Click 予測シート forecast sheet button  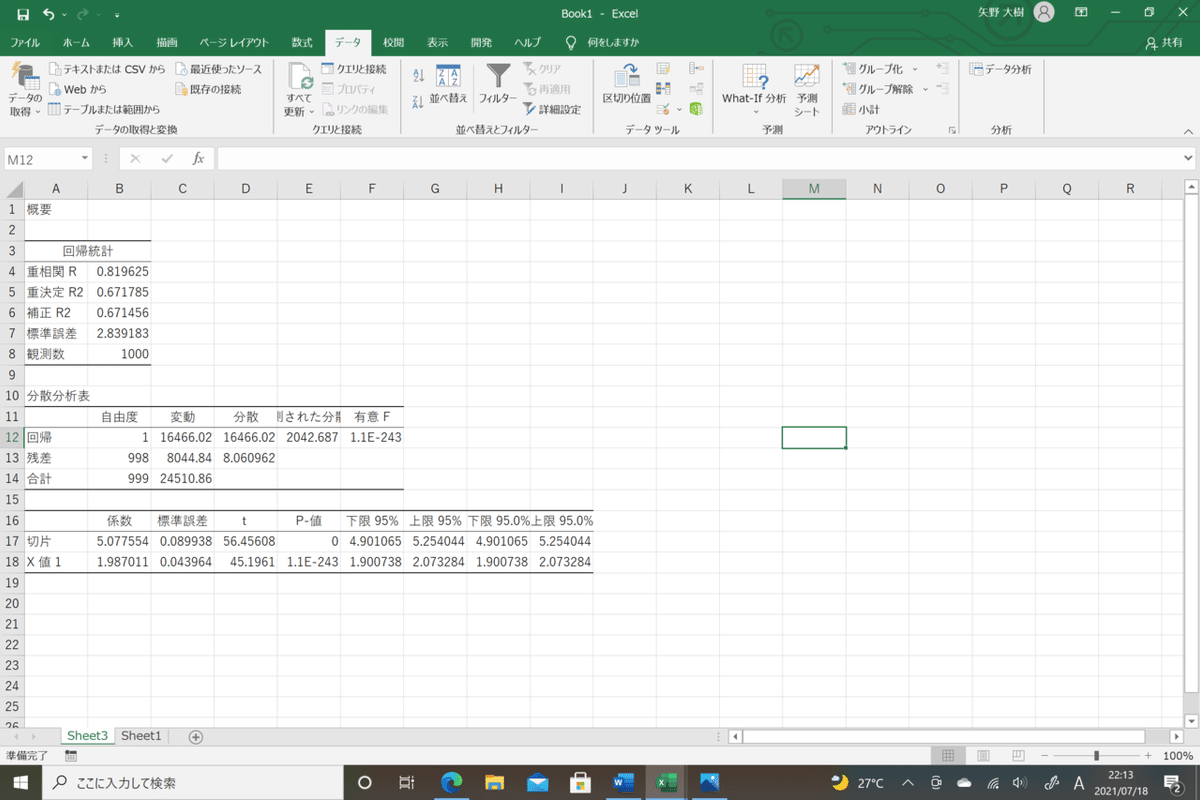(807, 90)
